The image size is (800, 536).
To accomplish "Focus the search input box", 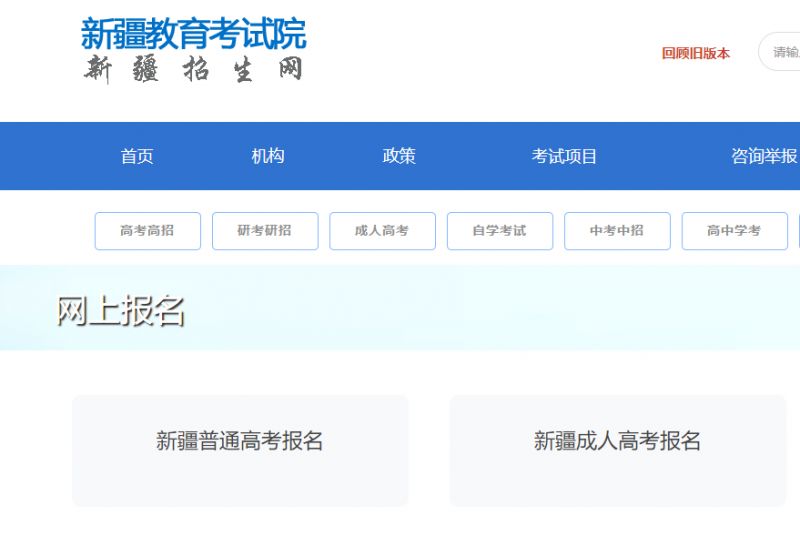I will [780, 52].
